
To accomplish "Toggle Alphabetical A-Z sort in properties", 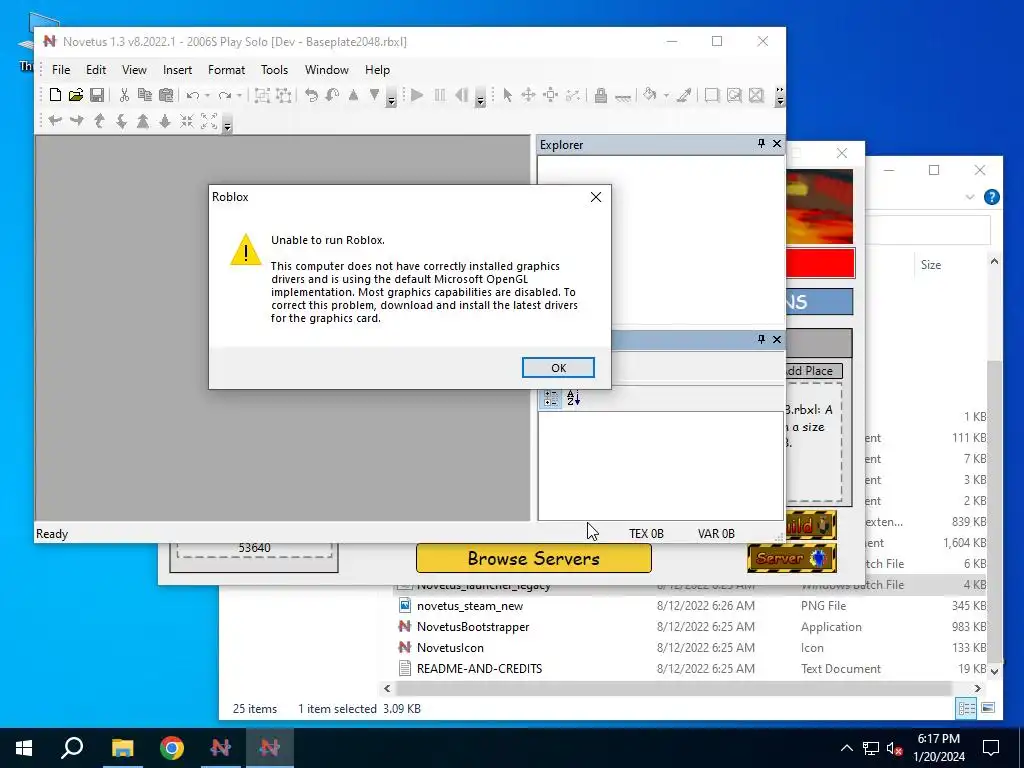I will coord(573,398).
